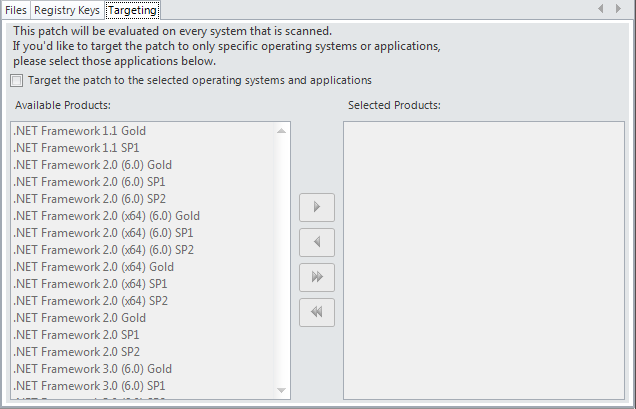Click the remove-all double left arrow button

coord(317,312)
